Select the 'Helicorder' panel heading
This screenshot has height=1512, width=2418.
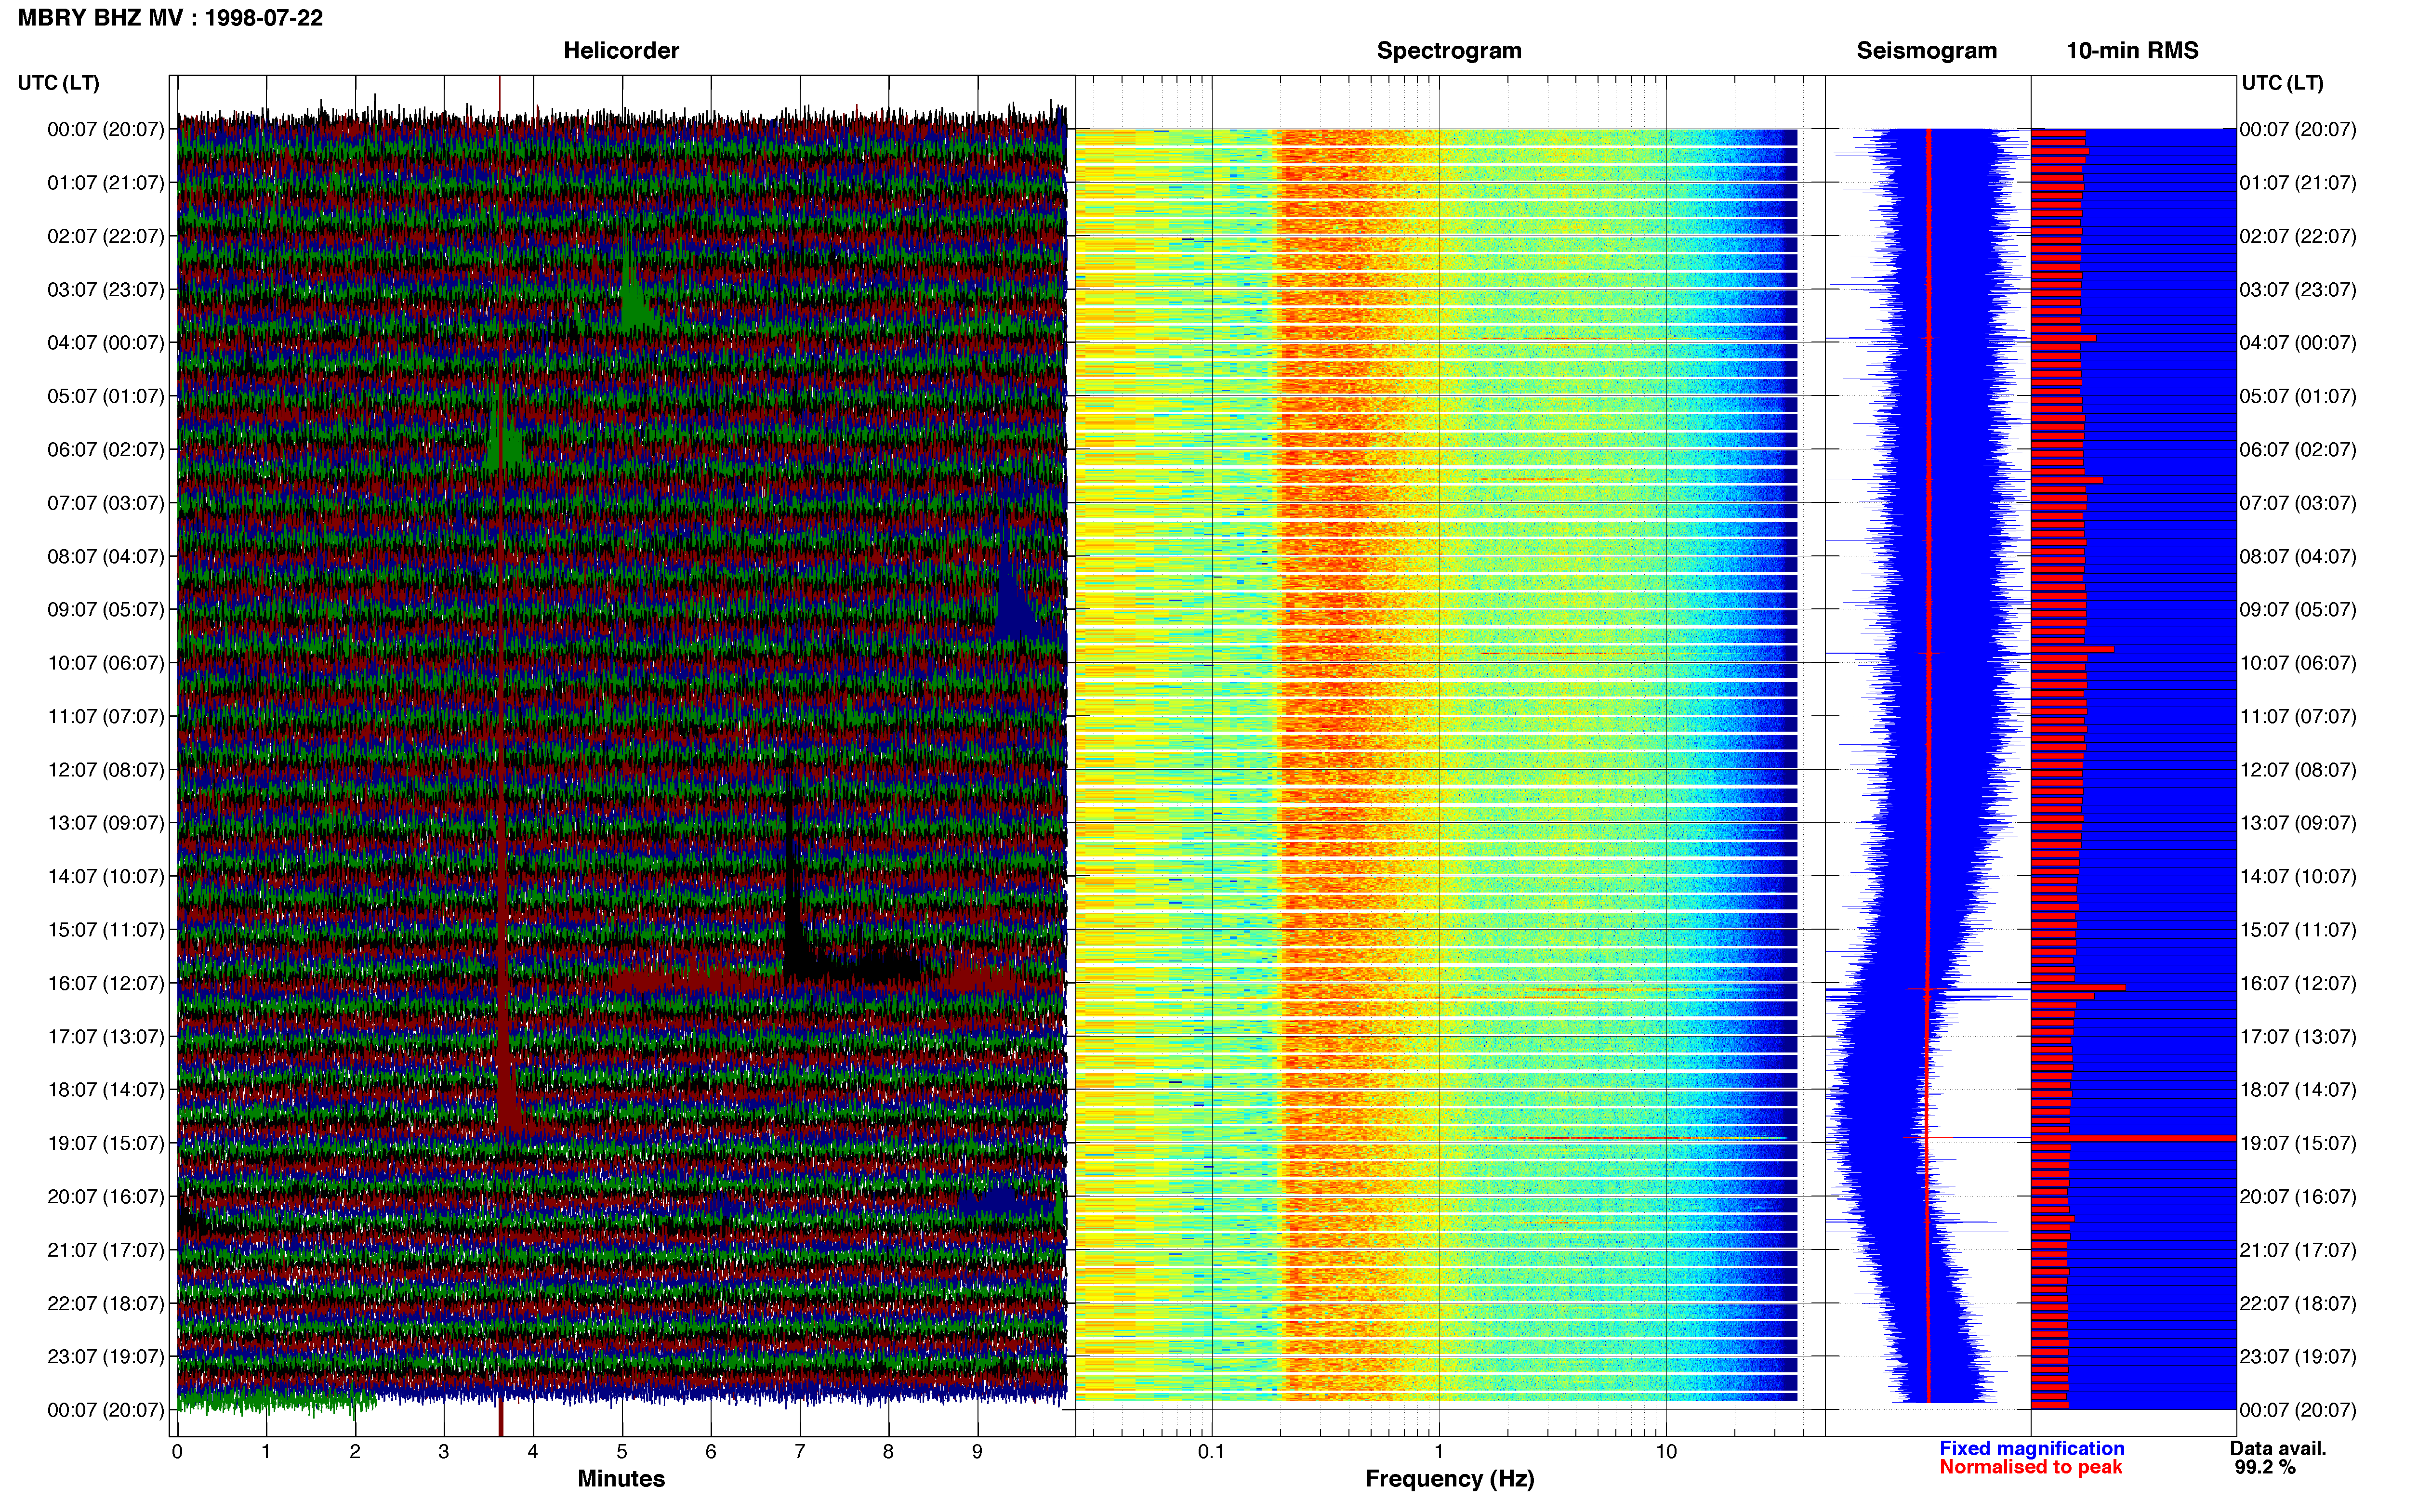[621, 51]
